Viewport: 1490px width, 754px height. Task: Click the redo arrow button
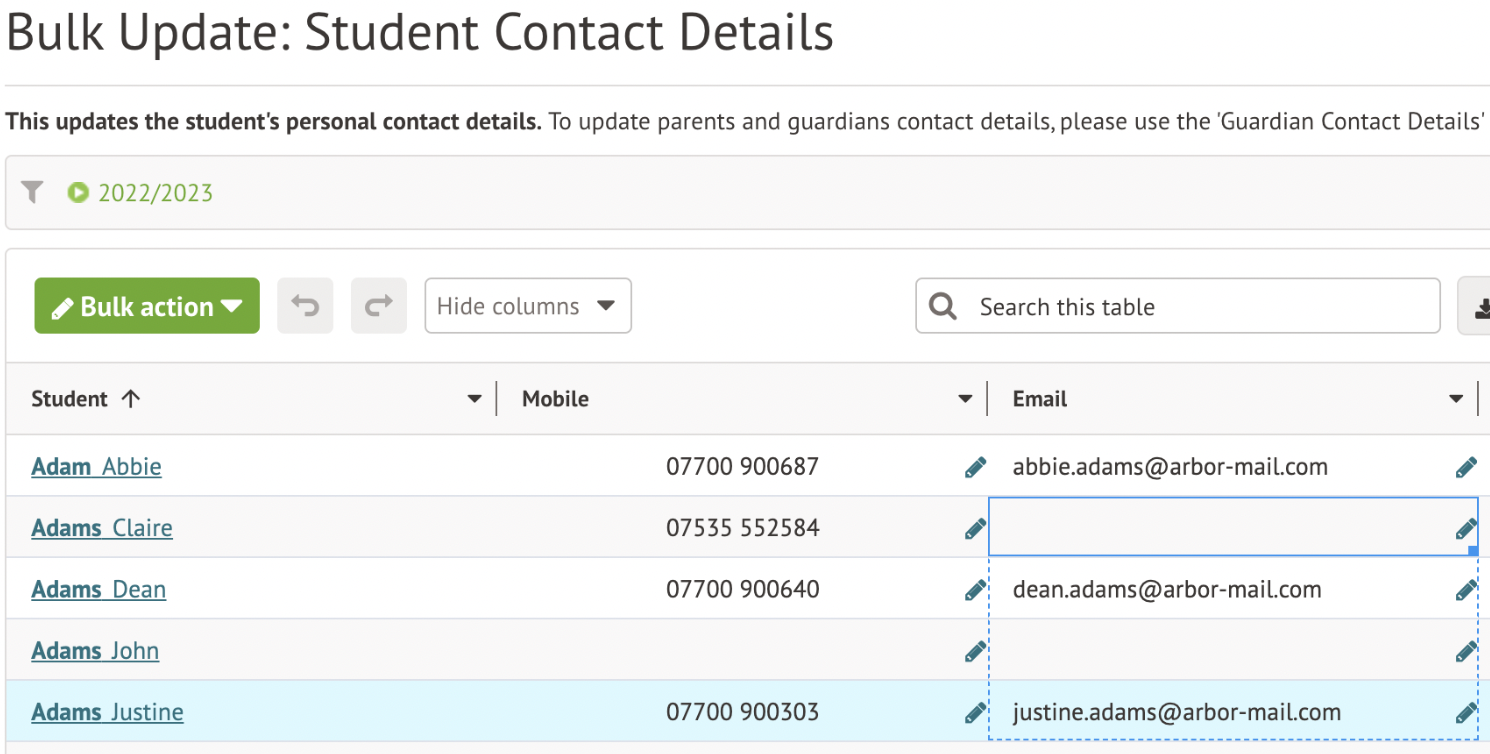pyautogui.click(x=378, y=306)
